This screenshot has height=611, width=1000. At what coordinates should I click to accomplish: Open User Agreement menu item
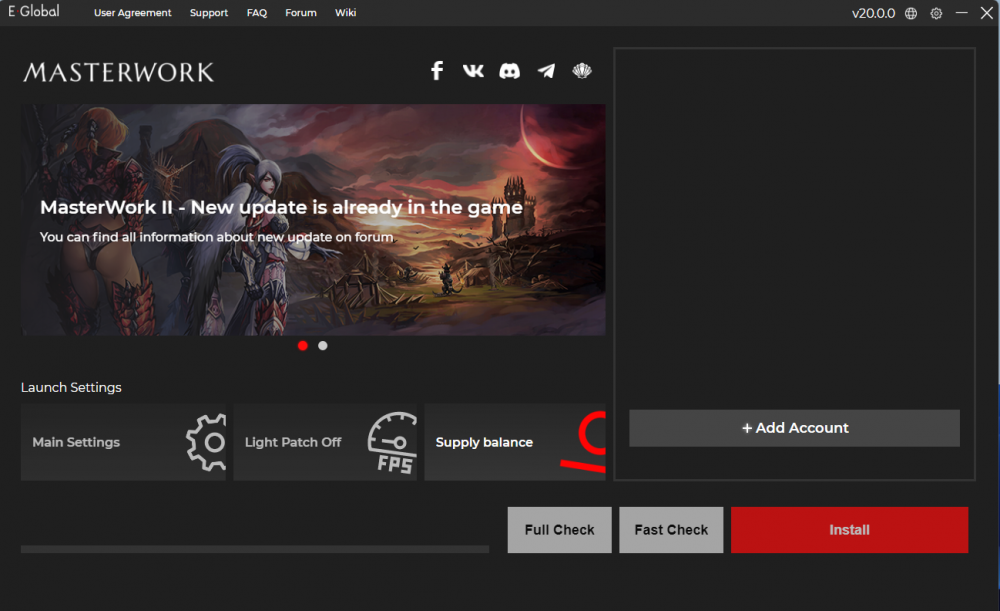(x=133, y=13)
